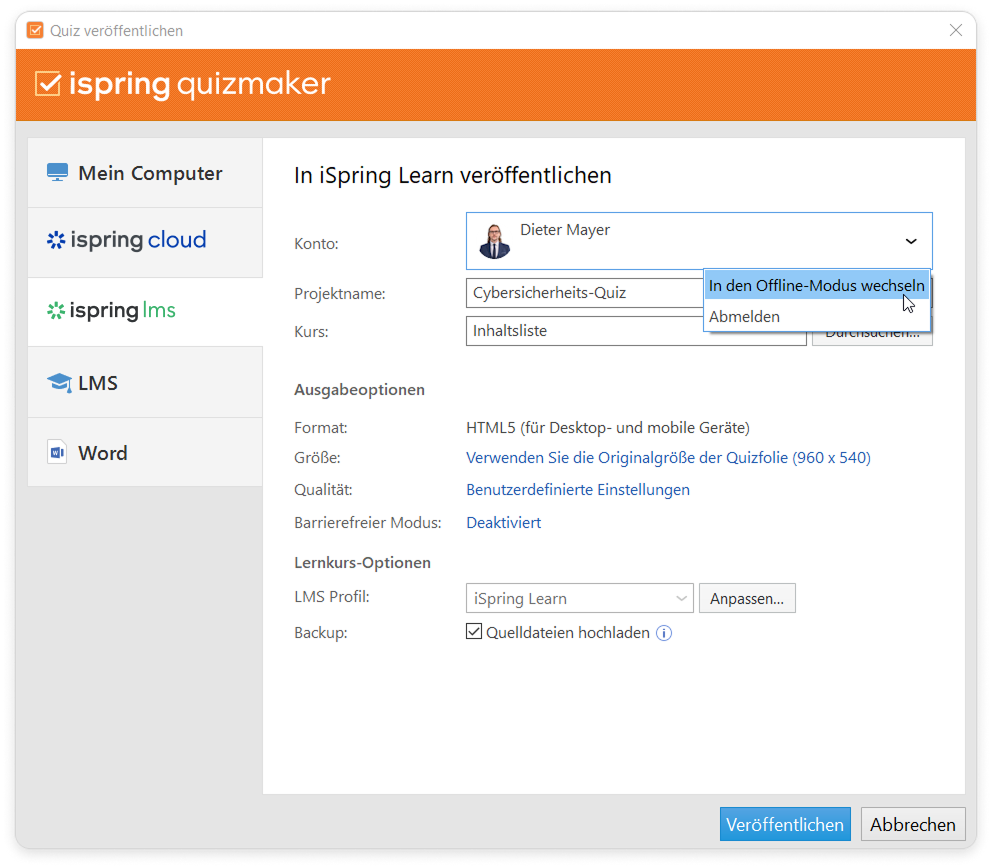The width and height of the screenshot is (992, 868).
Task: Click the Projektname text field
Action: click(x=584, y=294)
